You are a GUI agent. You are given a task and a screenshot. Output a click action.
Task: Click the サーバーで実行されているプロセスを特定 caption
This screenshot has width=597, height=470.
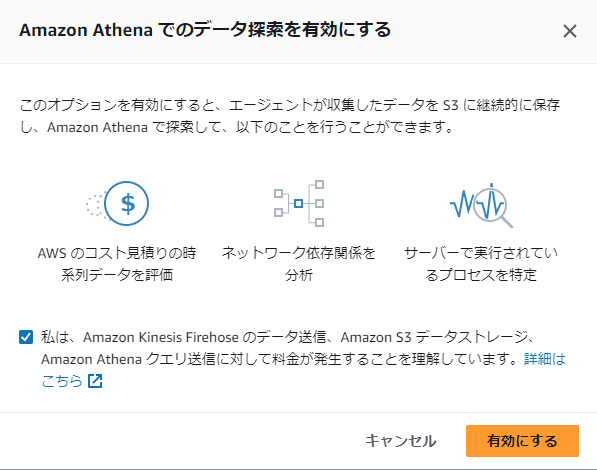(481, 264)
